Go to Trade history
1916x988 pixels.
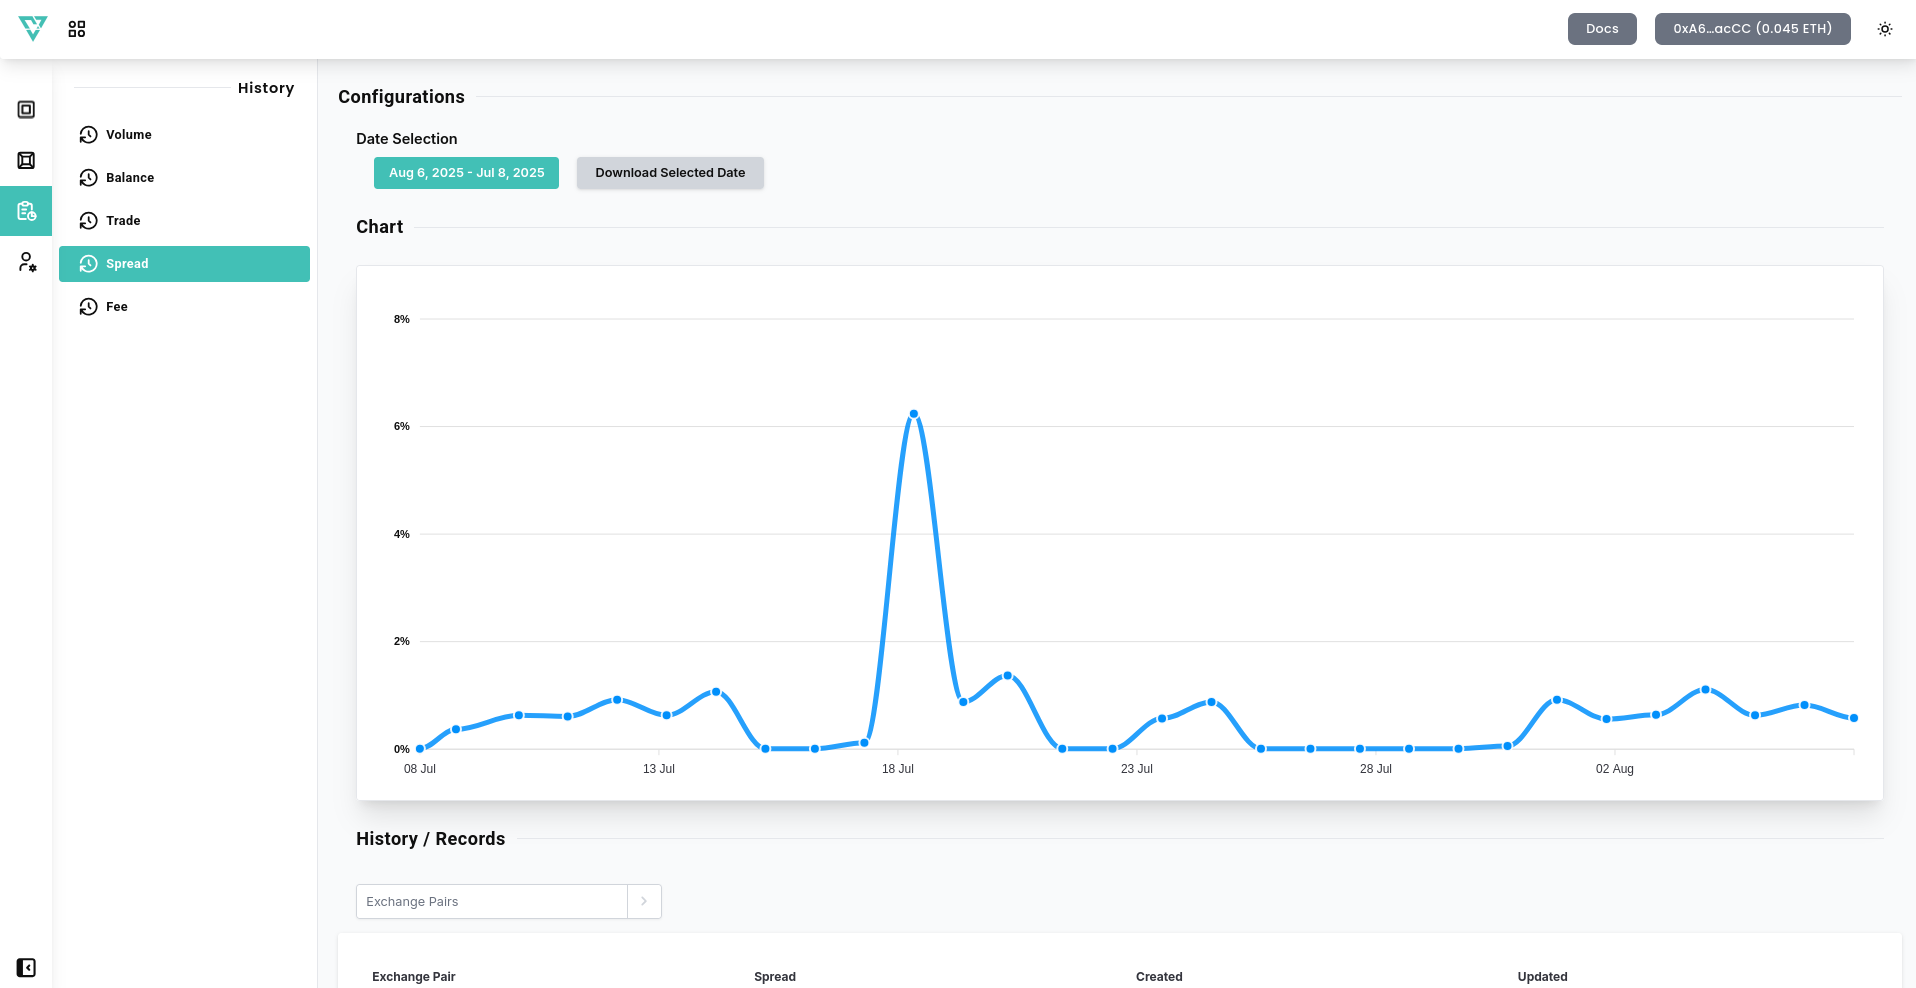pyautogui.click(x=123, y=221)
